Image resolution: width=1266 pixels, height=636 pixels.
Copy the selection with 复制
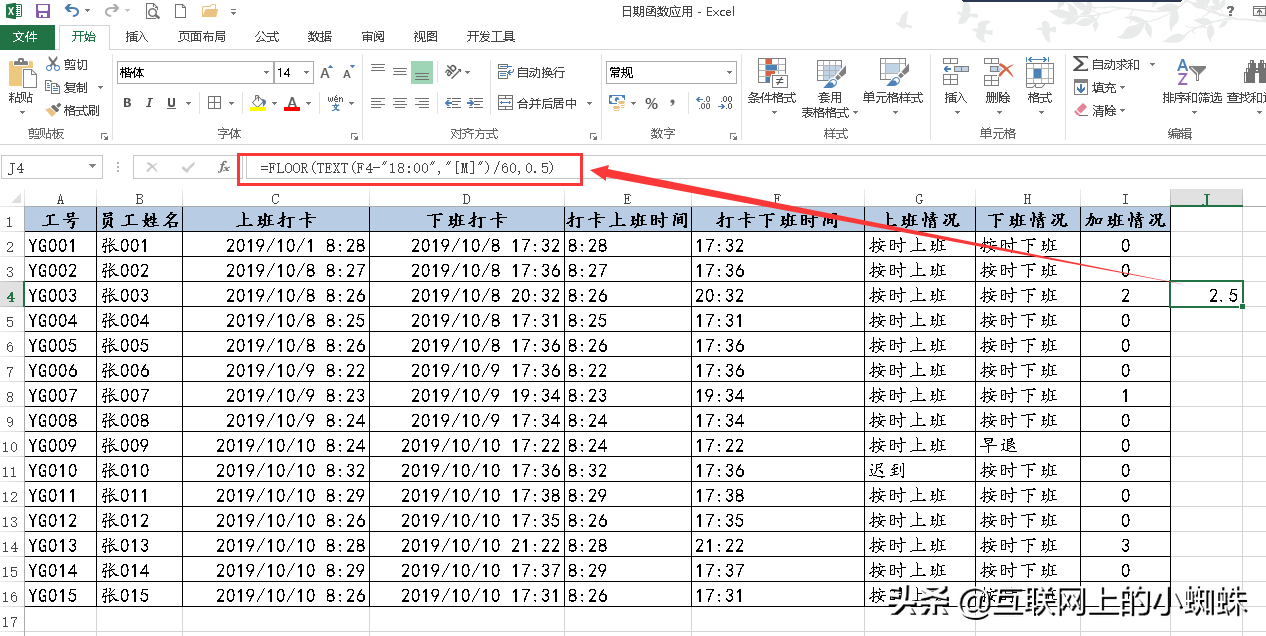(x=68, y=87)
